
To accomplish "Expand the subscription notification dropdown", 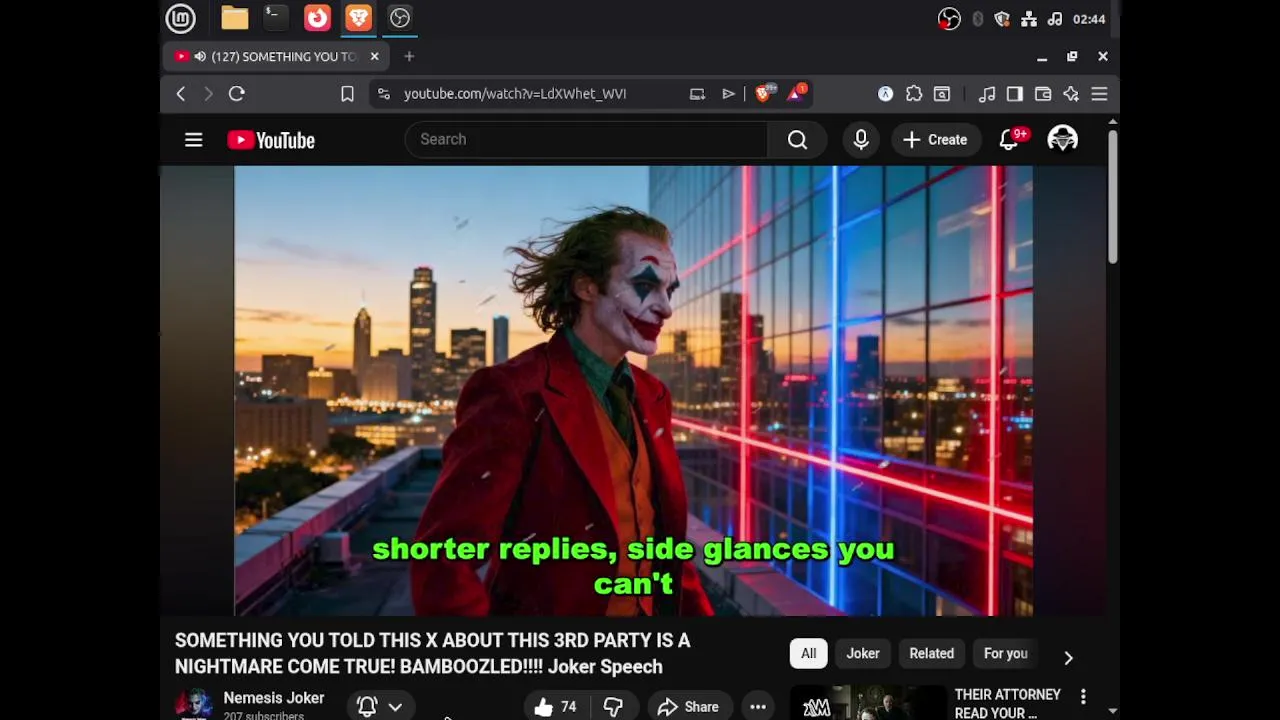I will pyautogui.click(x=381, y=707).
